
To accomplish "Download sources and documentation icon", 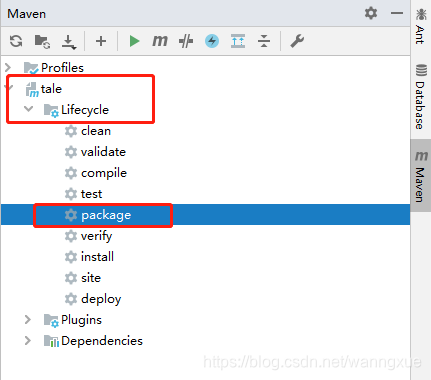I will point(69,42).
